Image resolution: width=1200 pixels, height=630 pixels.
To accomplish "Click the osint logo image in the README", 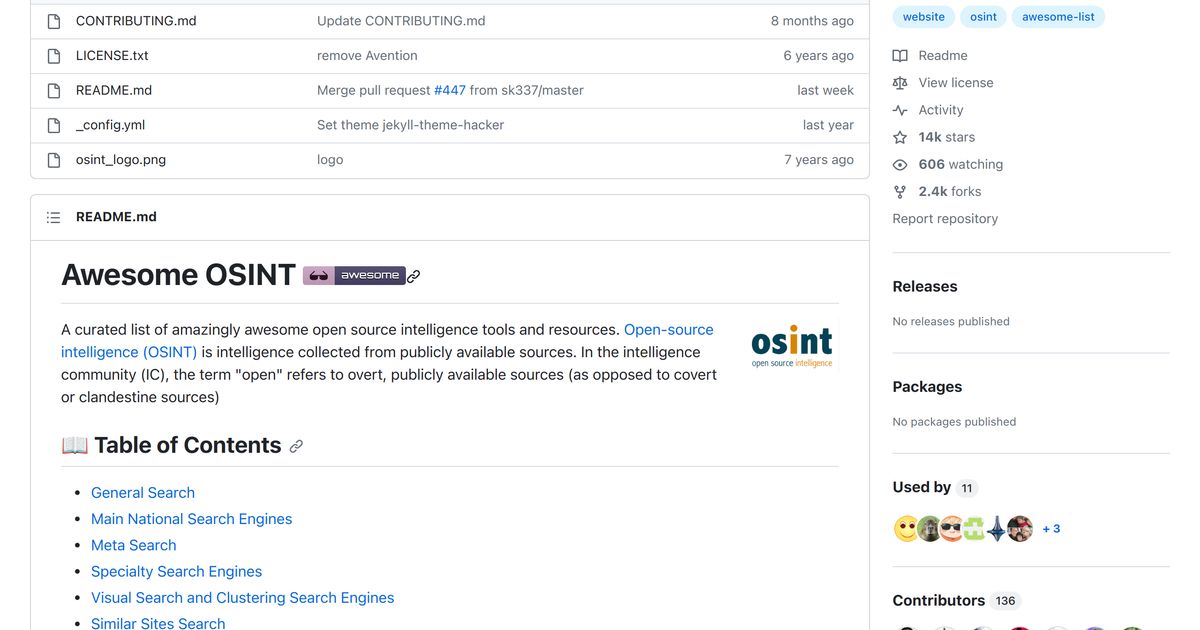I will [791, 345].
